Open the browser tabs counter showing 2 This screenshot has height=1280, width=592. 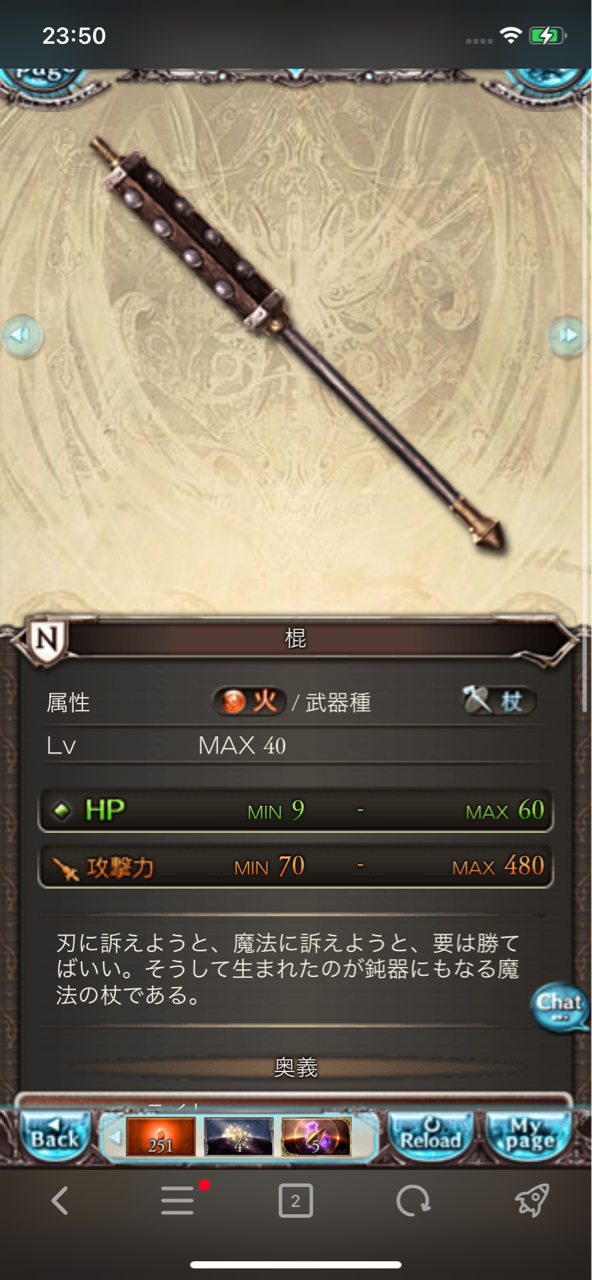point(295,1201)
